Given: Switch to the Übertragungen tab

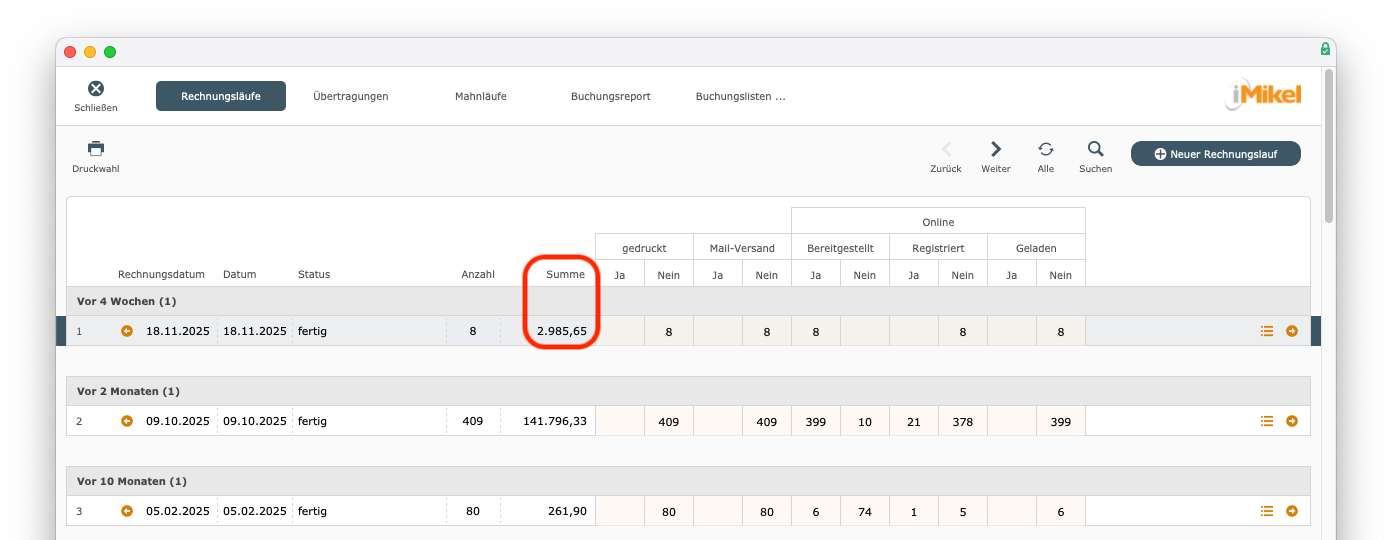Looking at the screenshot, I should (350, 96).
